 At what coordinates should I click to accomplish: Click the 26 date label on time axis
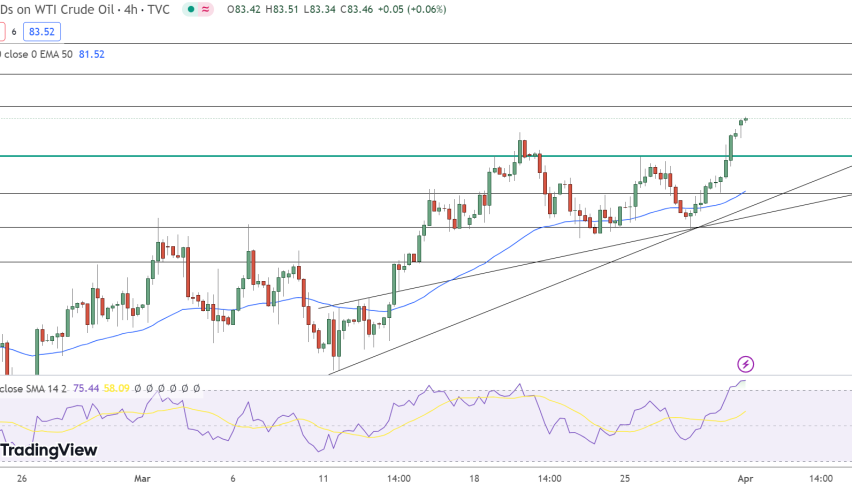tap(22, 478)
